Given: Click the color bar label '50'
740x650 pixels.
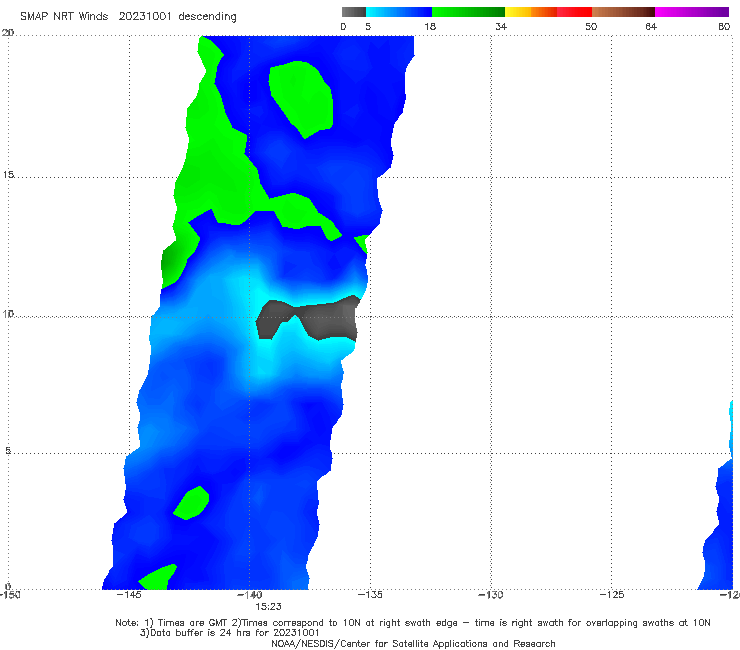Looking at the screenshot, I should pyautogui.click(x=591, y=26).
